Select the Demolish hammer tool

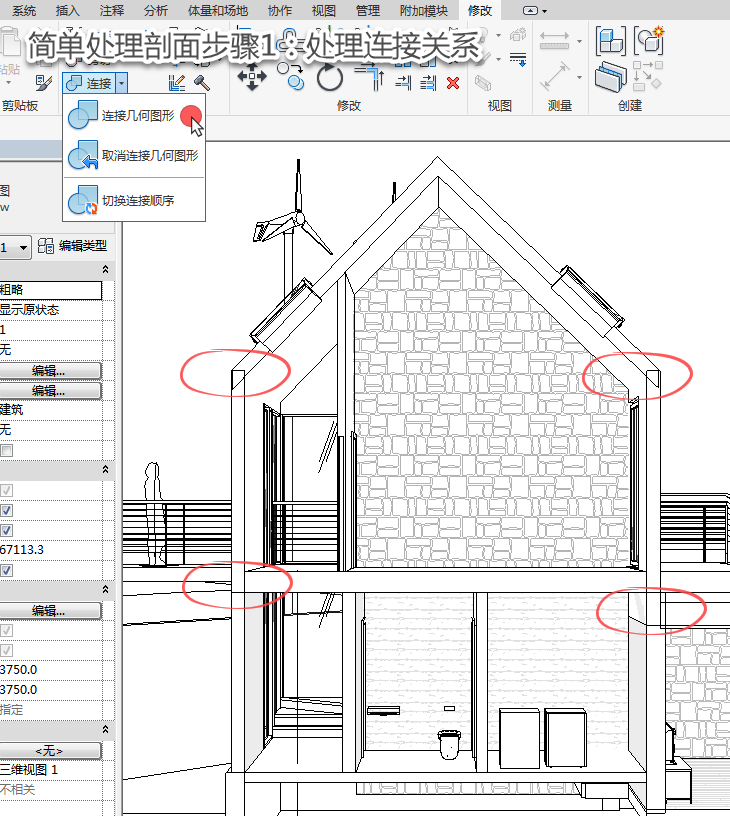click(x=201, y=83)
